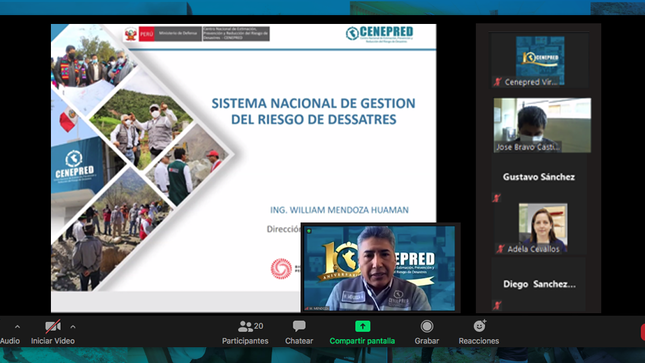Screen dimensions: 645x363
Task: Click the Audio label in the toolbar
Action: pos(10,341)
